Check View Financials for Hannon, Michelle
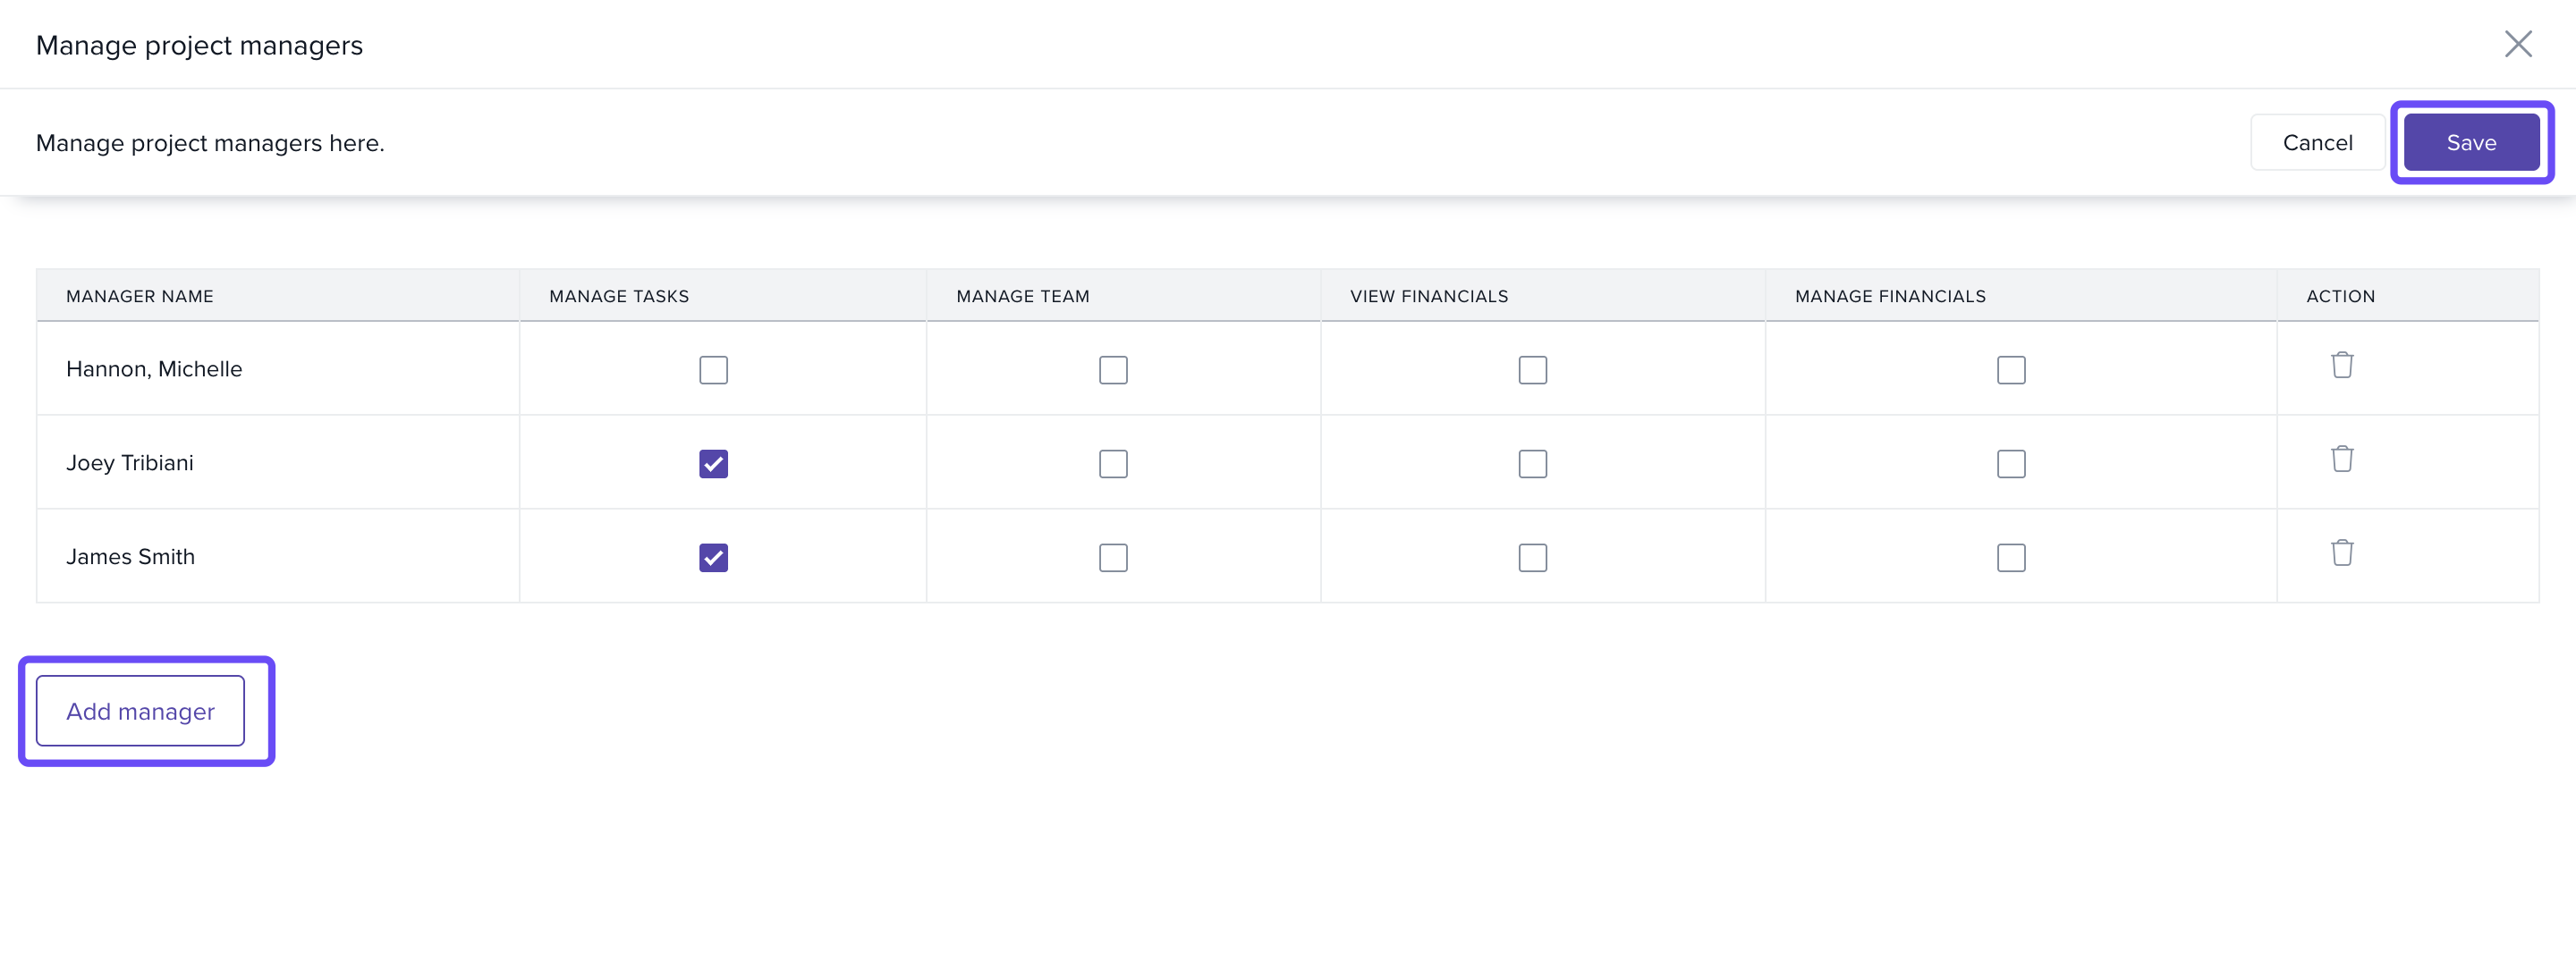2576x970 pixels. 1532,370
